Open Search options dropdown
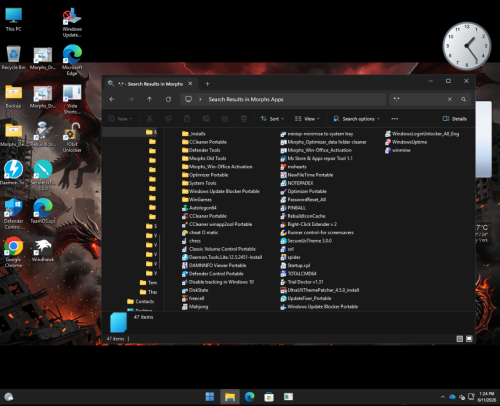The width and height of the screenshot is (500, 406). (356, 119)
